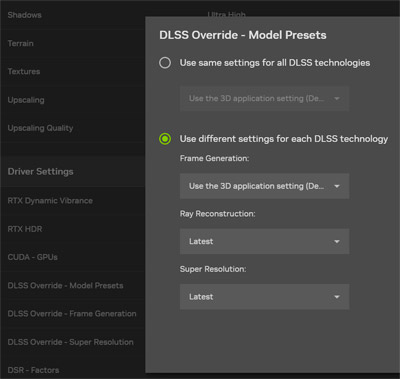Click the CUDA - GPUs setting row
This screenshot has width=400, height=379.
coord(73,257)
